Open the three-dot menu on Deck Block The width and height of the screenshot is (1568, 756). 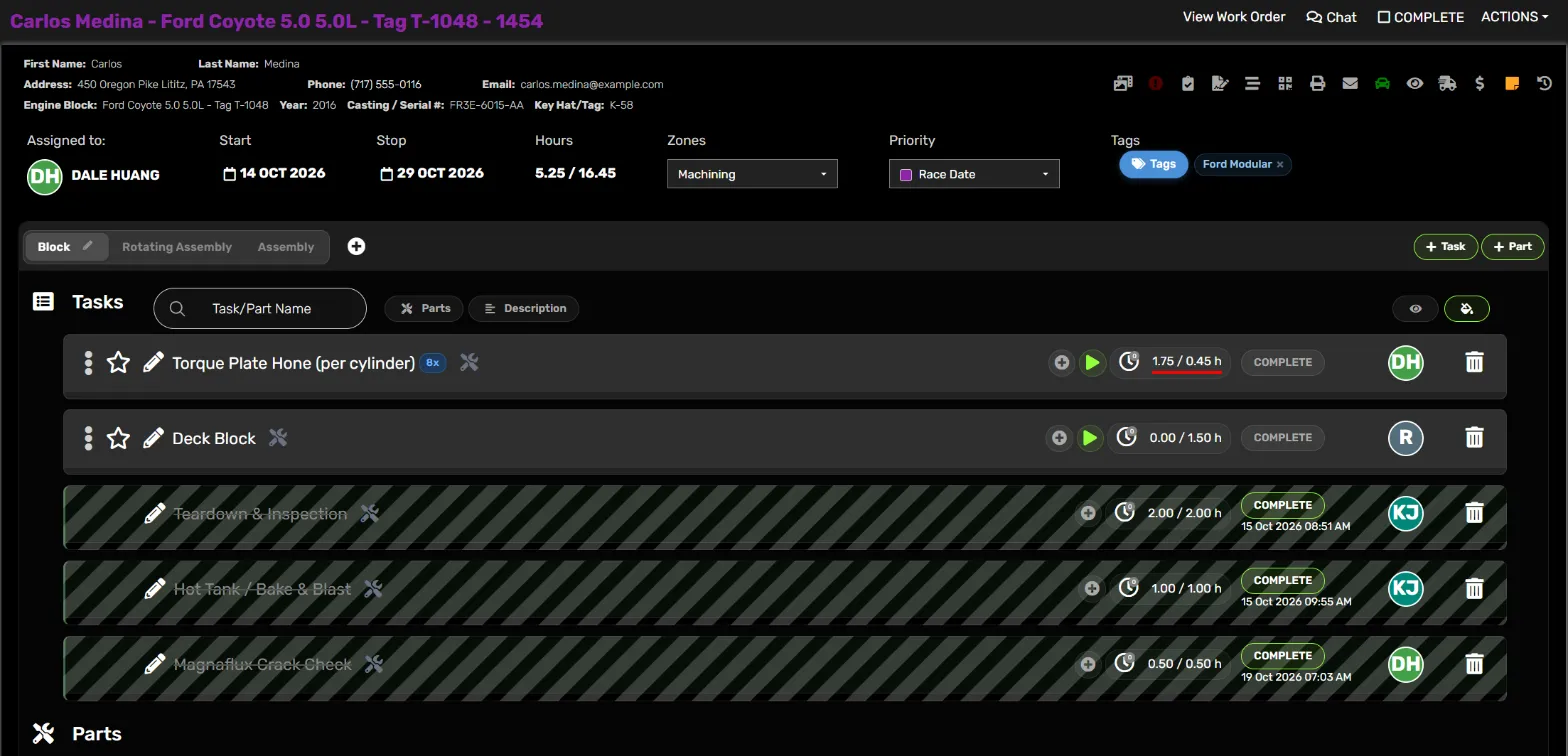coord(88,438)
